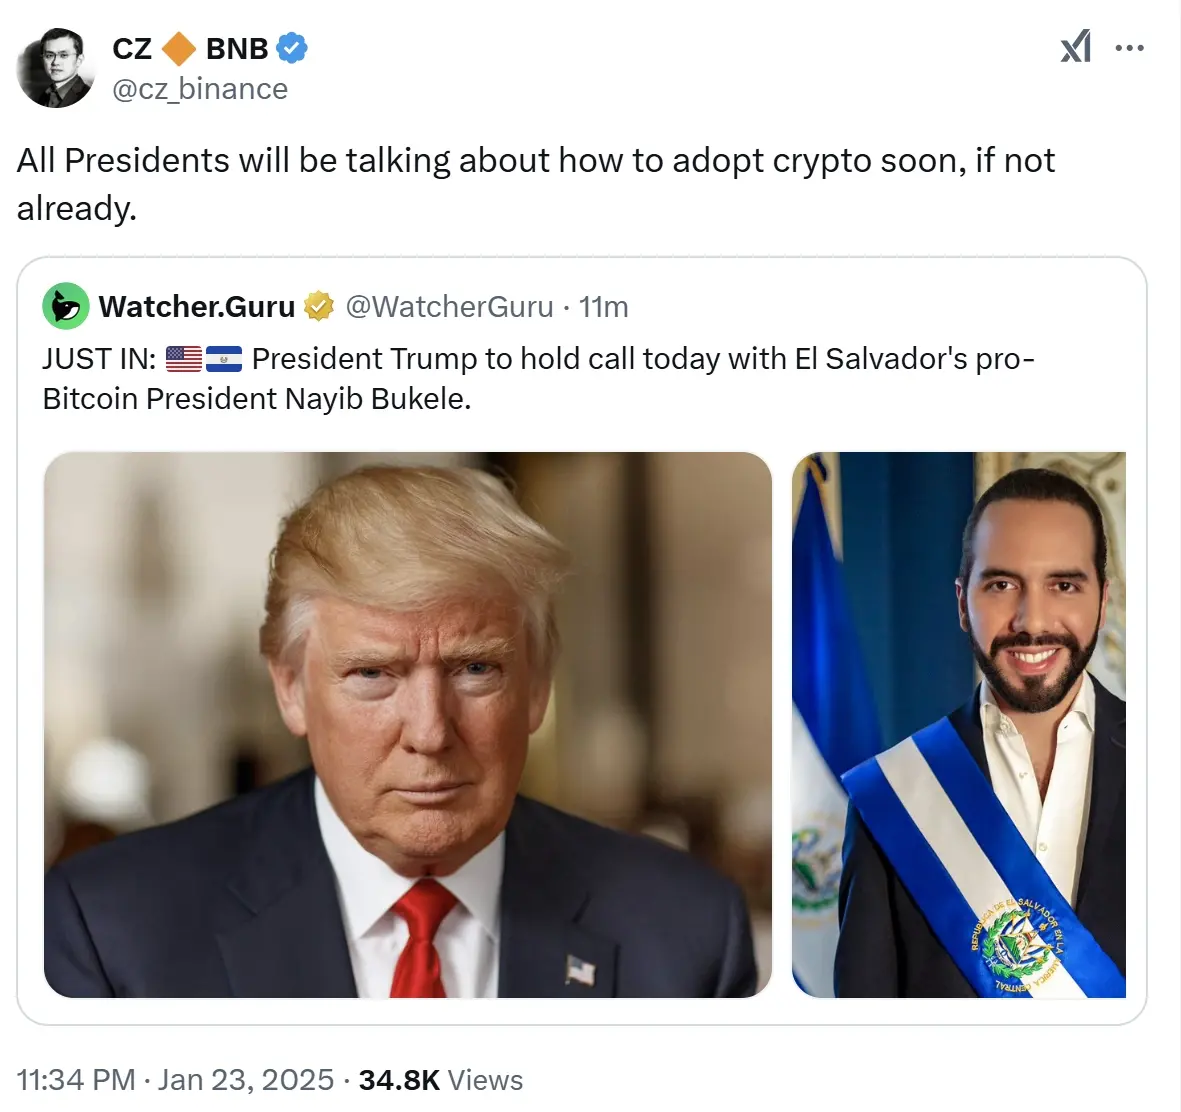1181x1112 pixels.
Task: Click the 11m timestamp on quoted tweet
Action: click(603, 307)
